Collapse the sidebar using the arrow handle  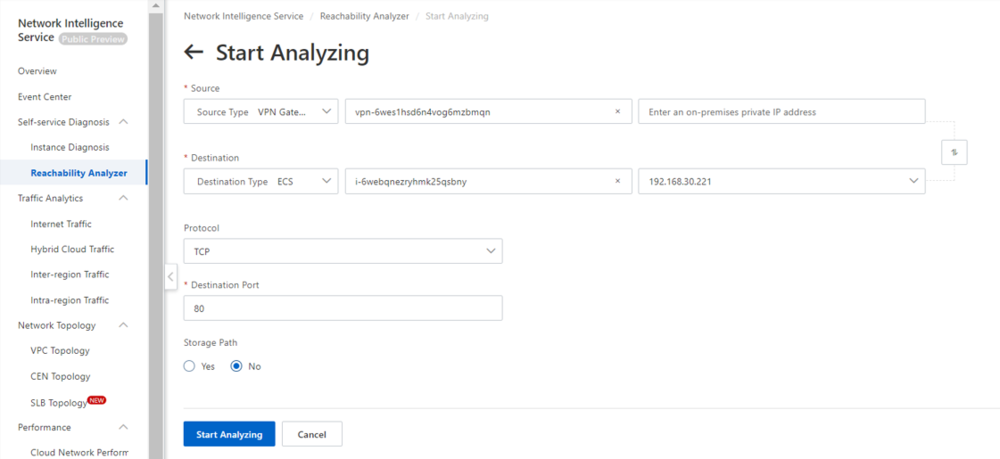170,277
